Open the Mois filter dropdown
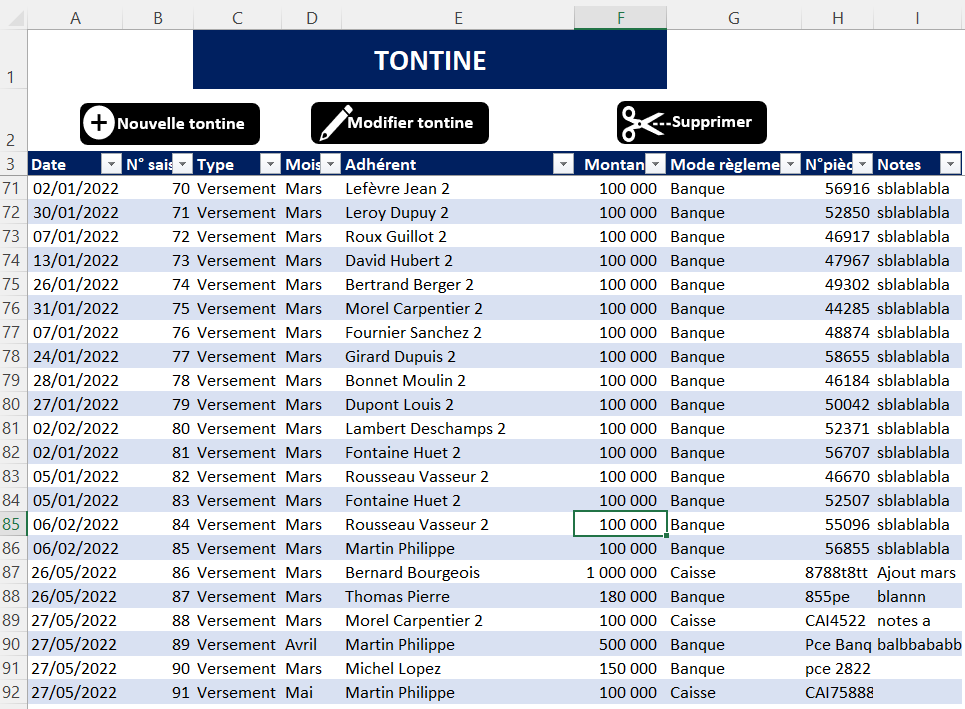Viewport: 965px width, 709px height. coord(331,164)
